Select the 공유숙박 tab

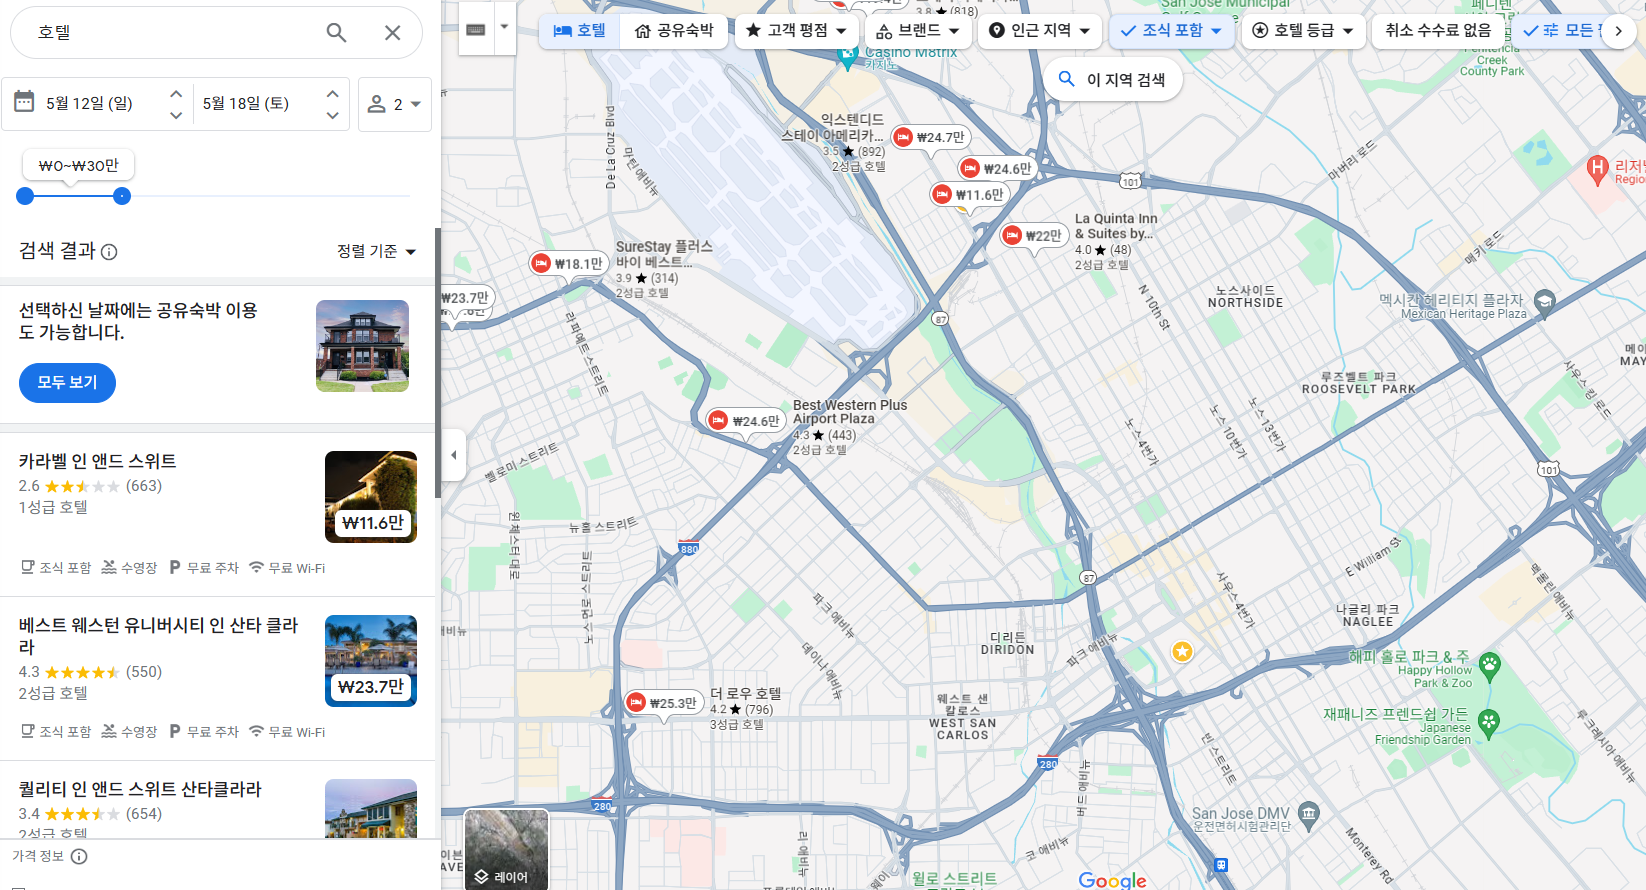click(674, 31)
